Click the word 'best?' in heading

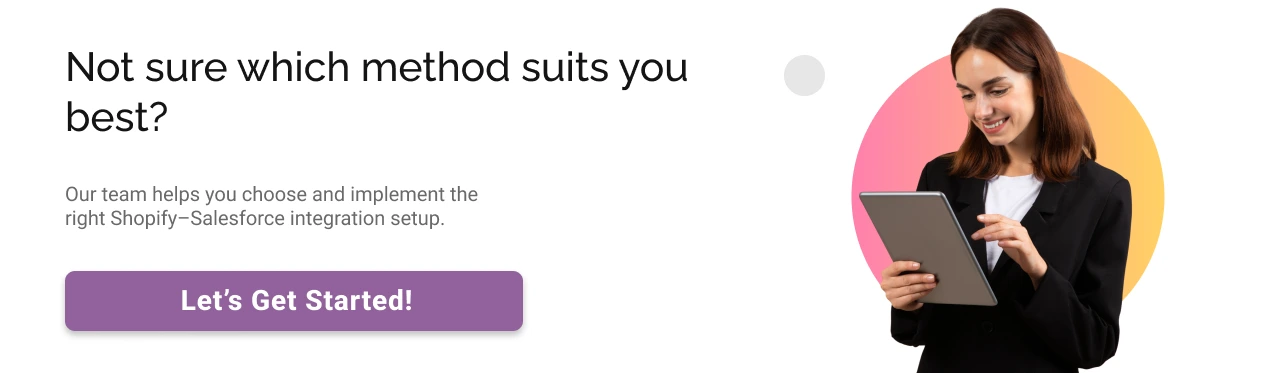coord(115,118)
